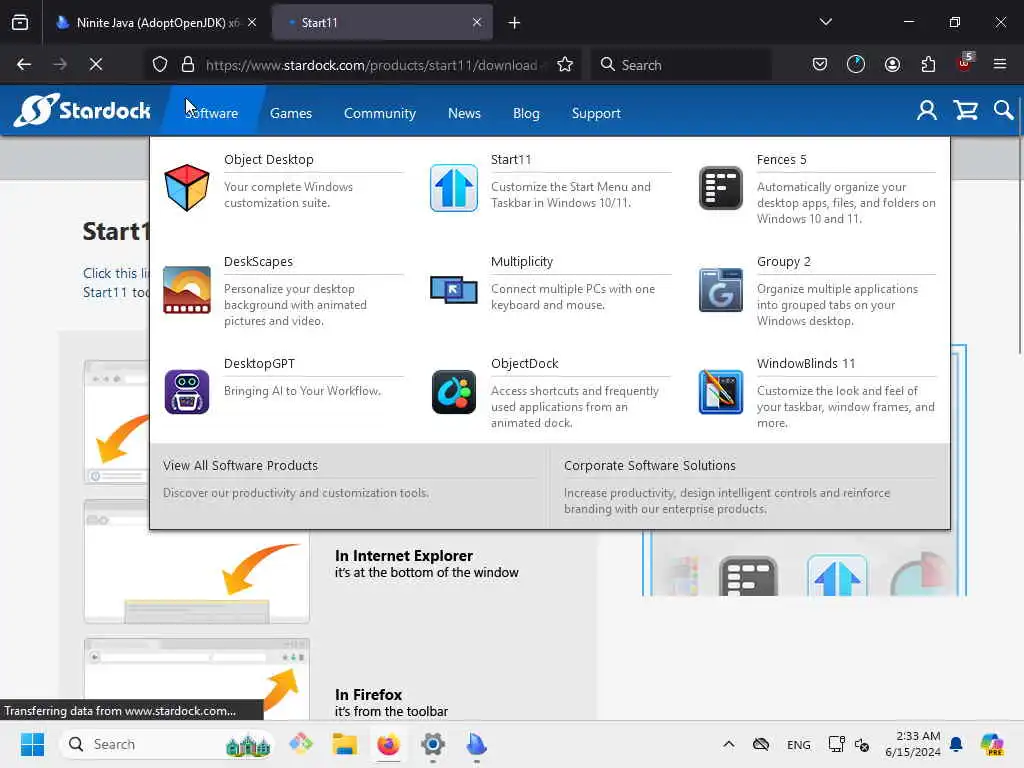
Task: Go back to the previous page
Action: (24, 64)
